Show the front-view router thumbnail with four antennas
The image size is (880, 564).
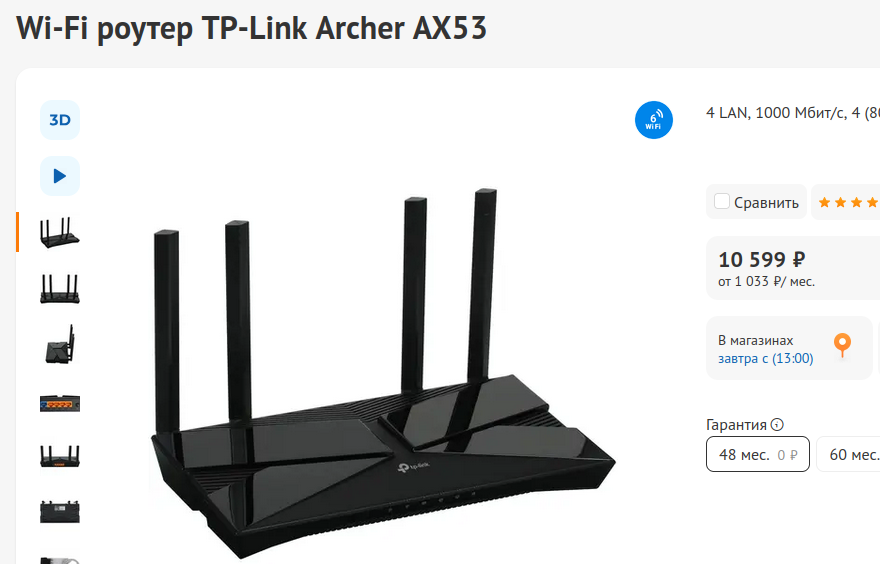(x=60, y=288)
